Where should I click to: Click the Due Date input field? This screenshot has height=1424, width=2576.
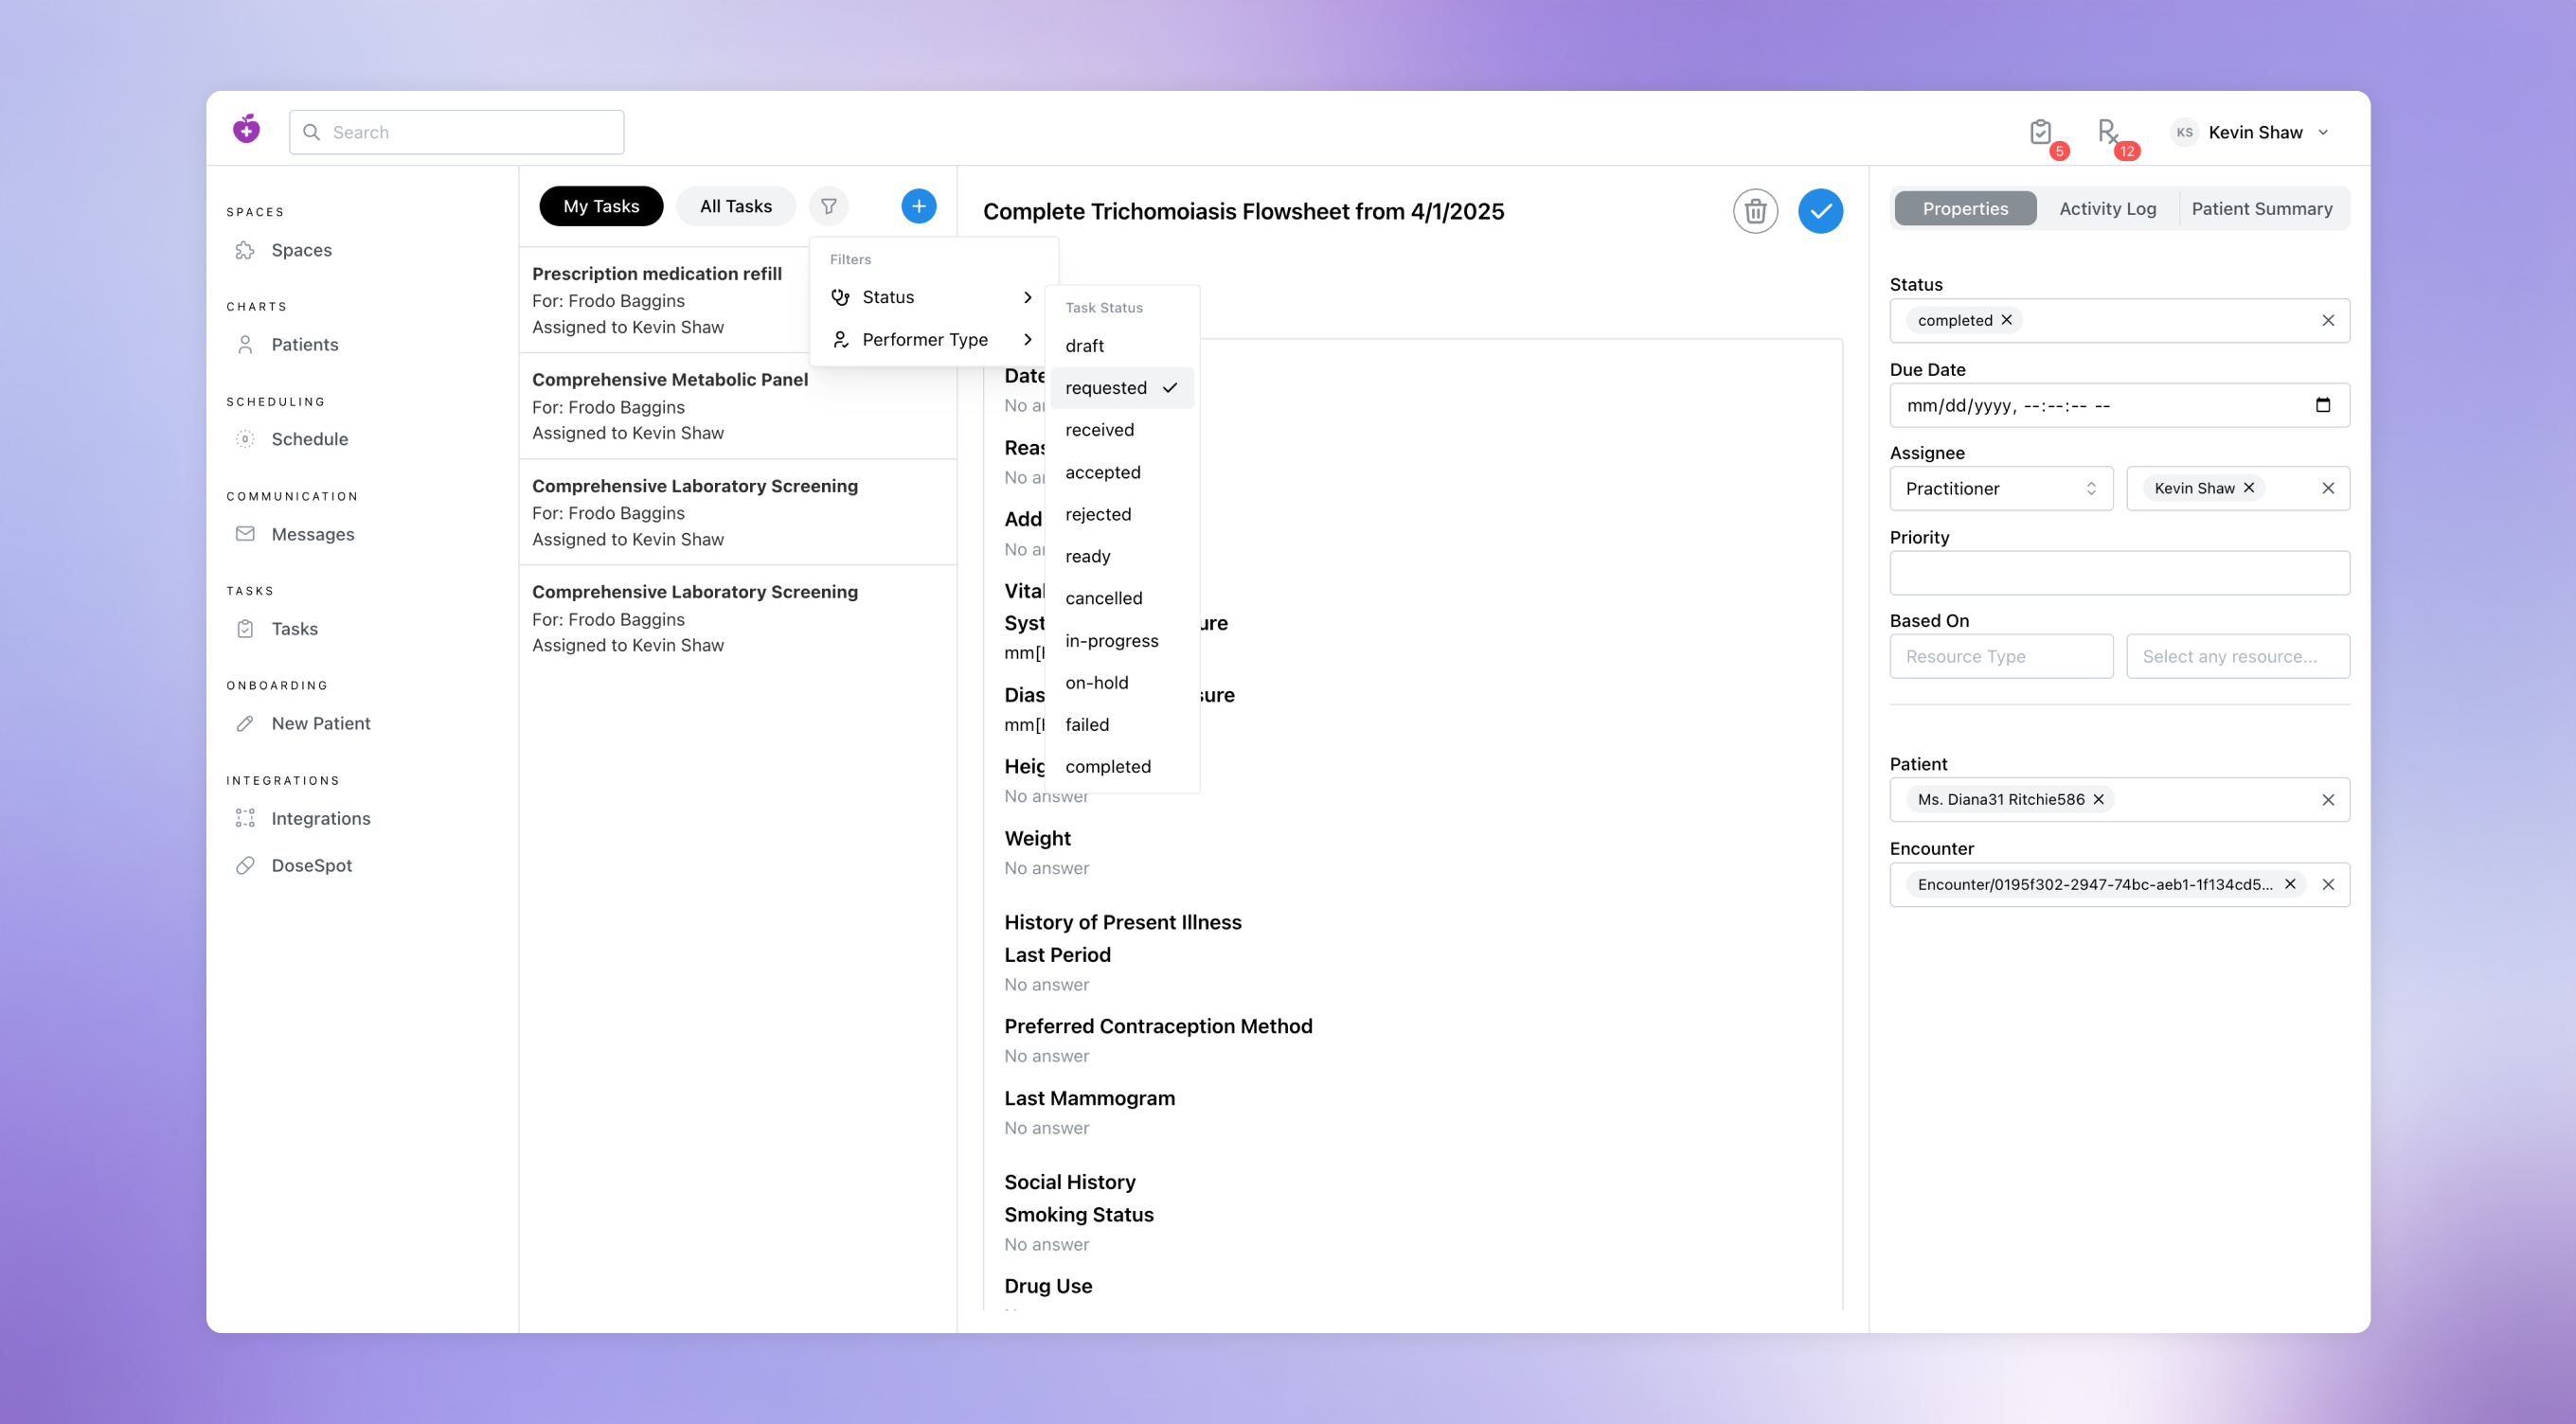(2119, 405)
